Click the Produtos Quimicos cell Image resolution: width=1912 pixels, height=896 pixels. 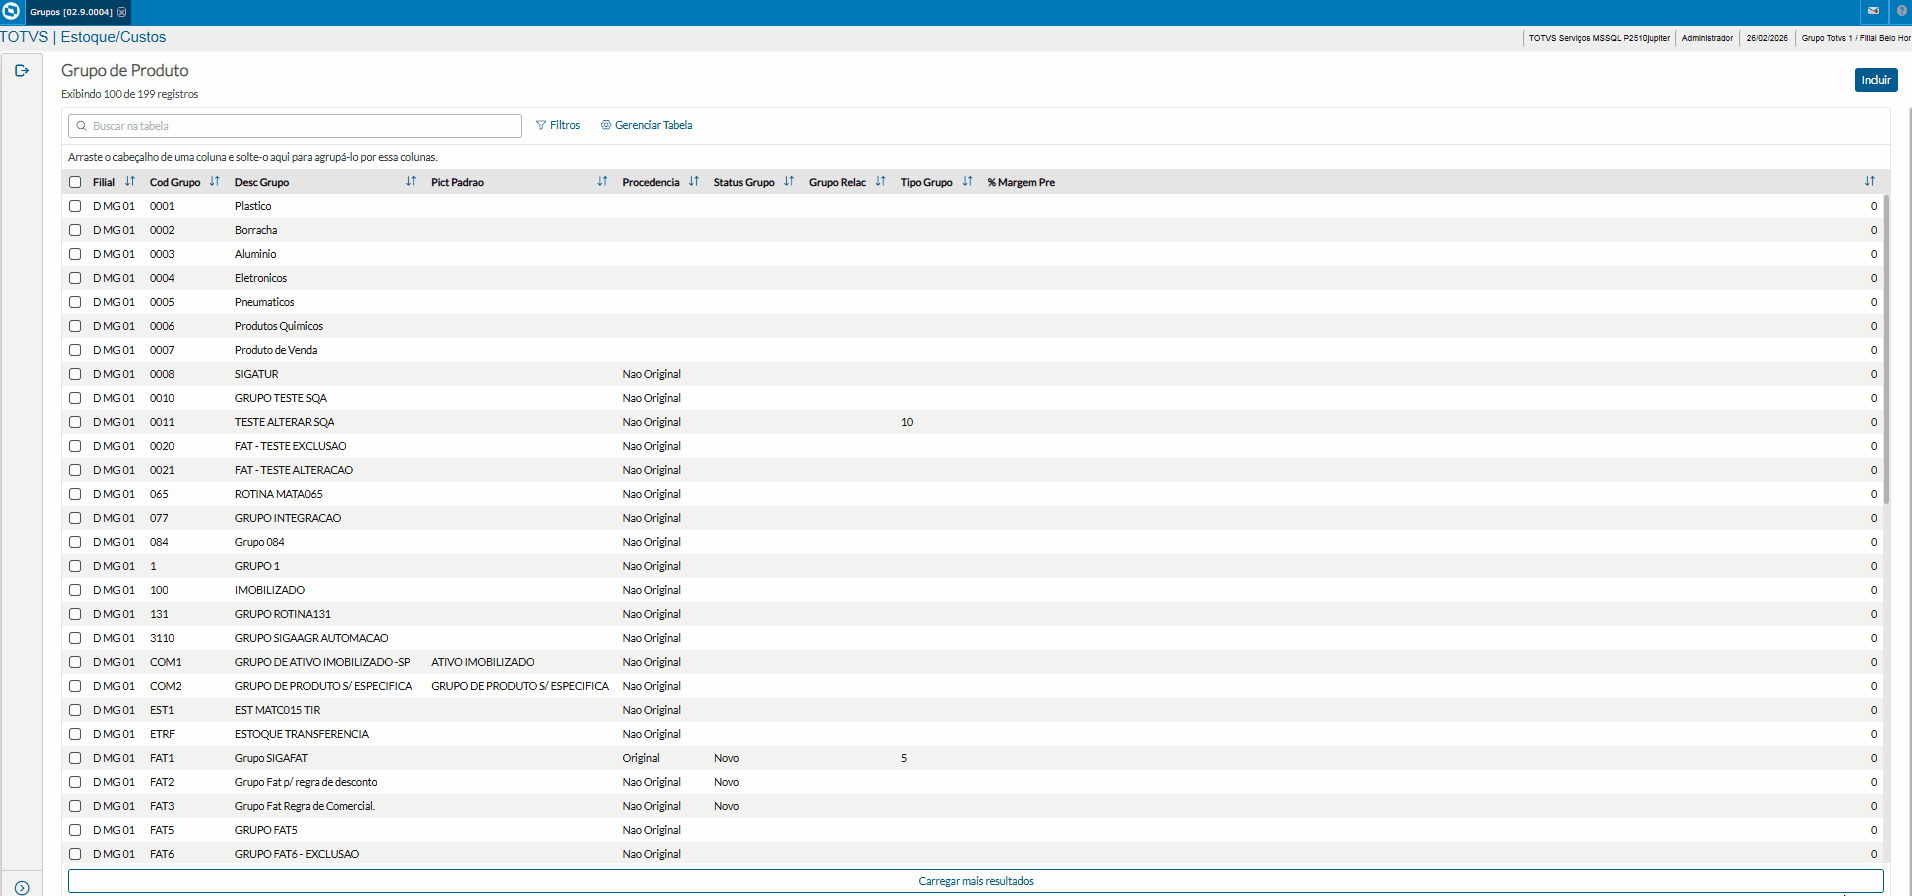click(x=279, y=326)
